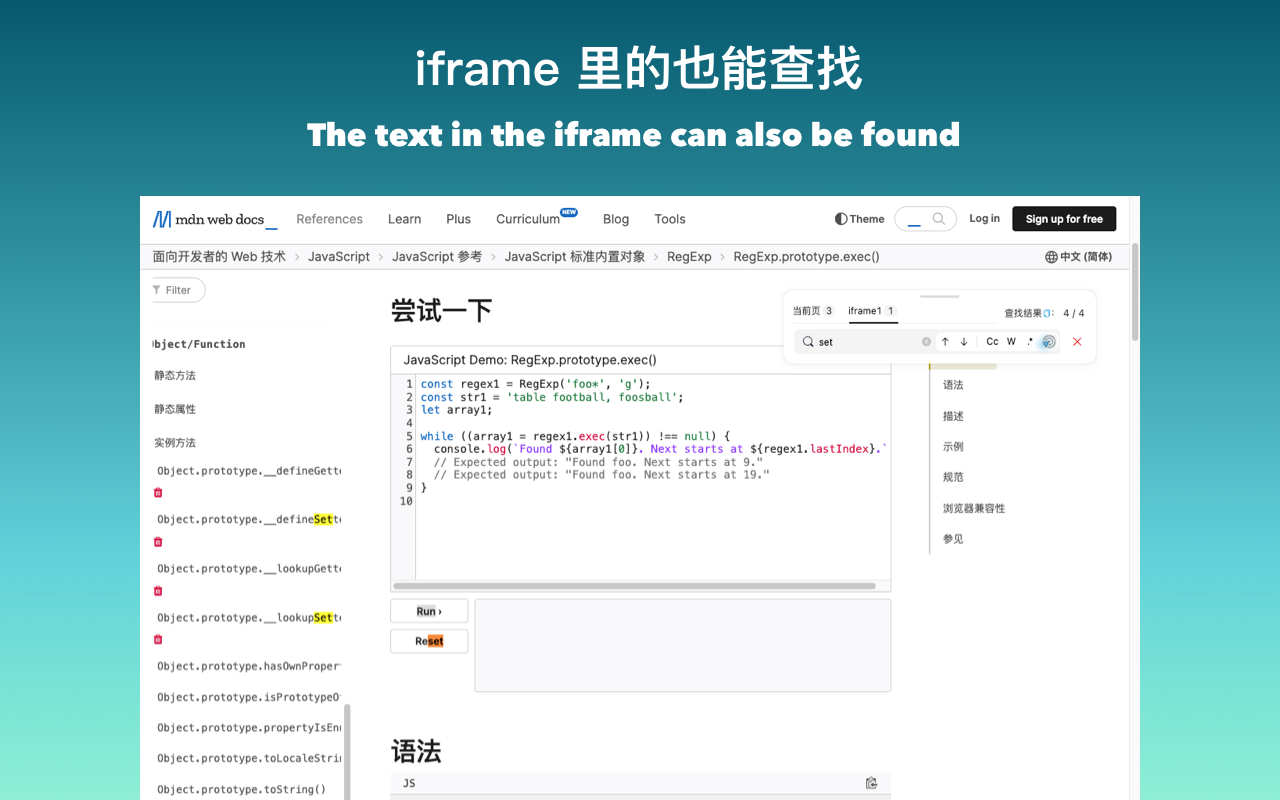
Task: Go to the 规范 section in the contents list
Action: [953, 477]
